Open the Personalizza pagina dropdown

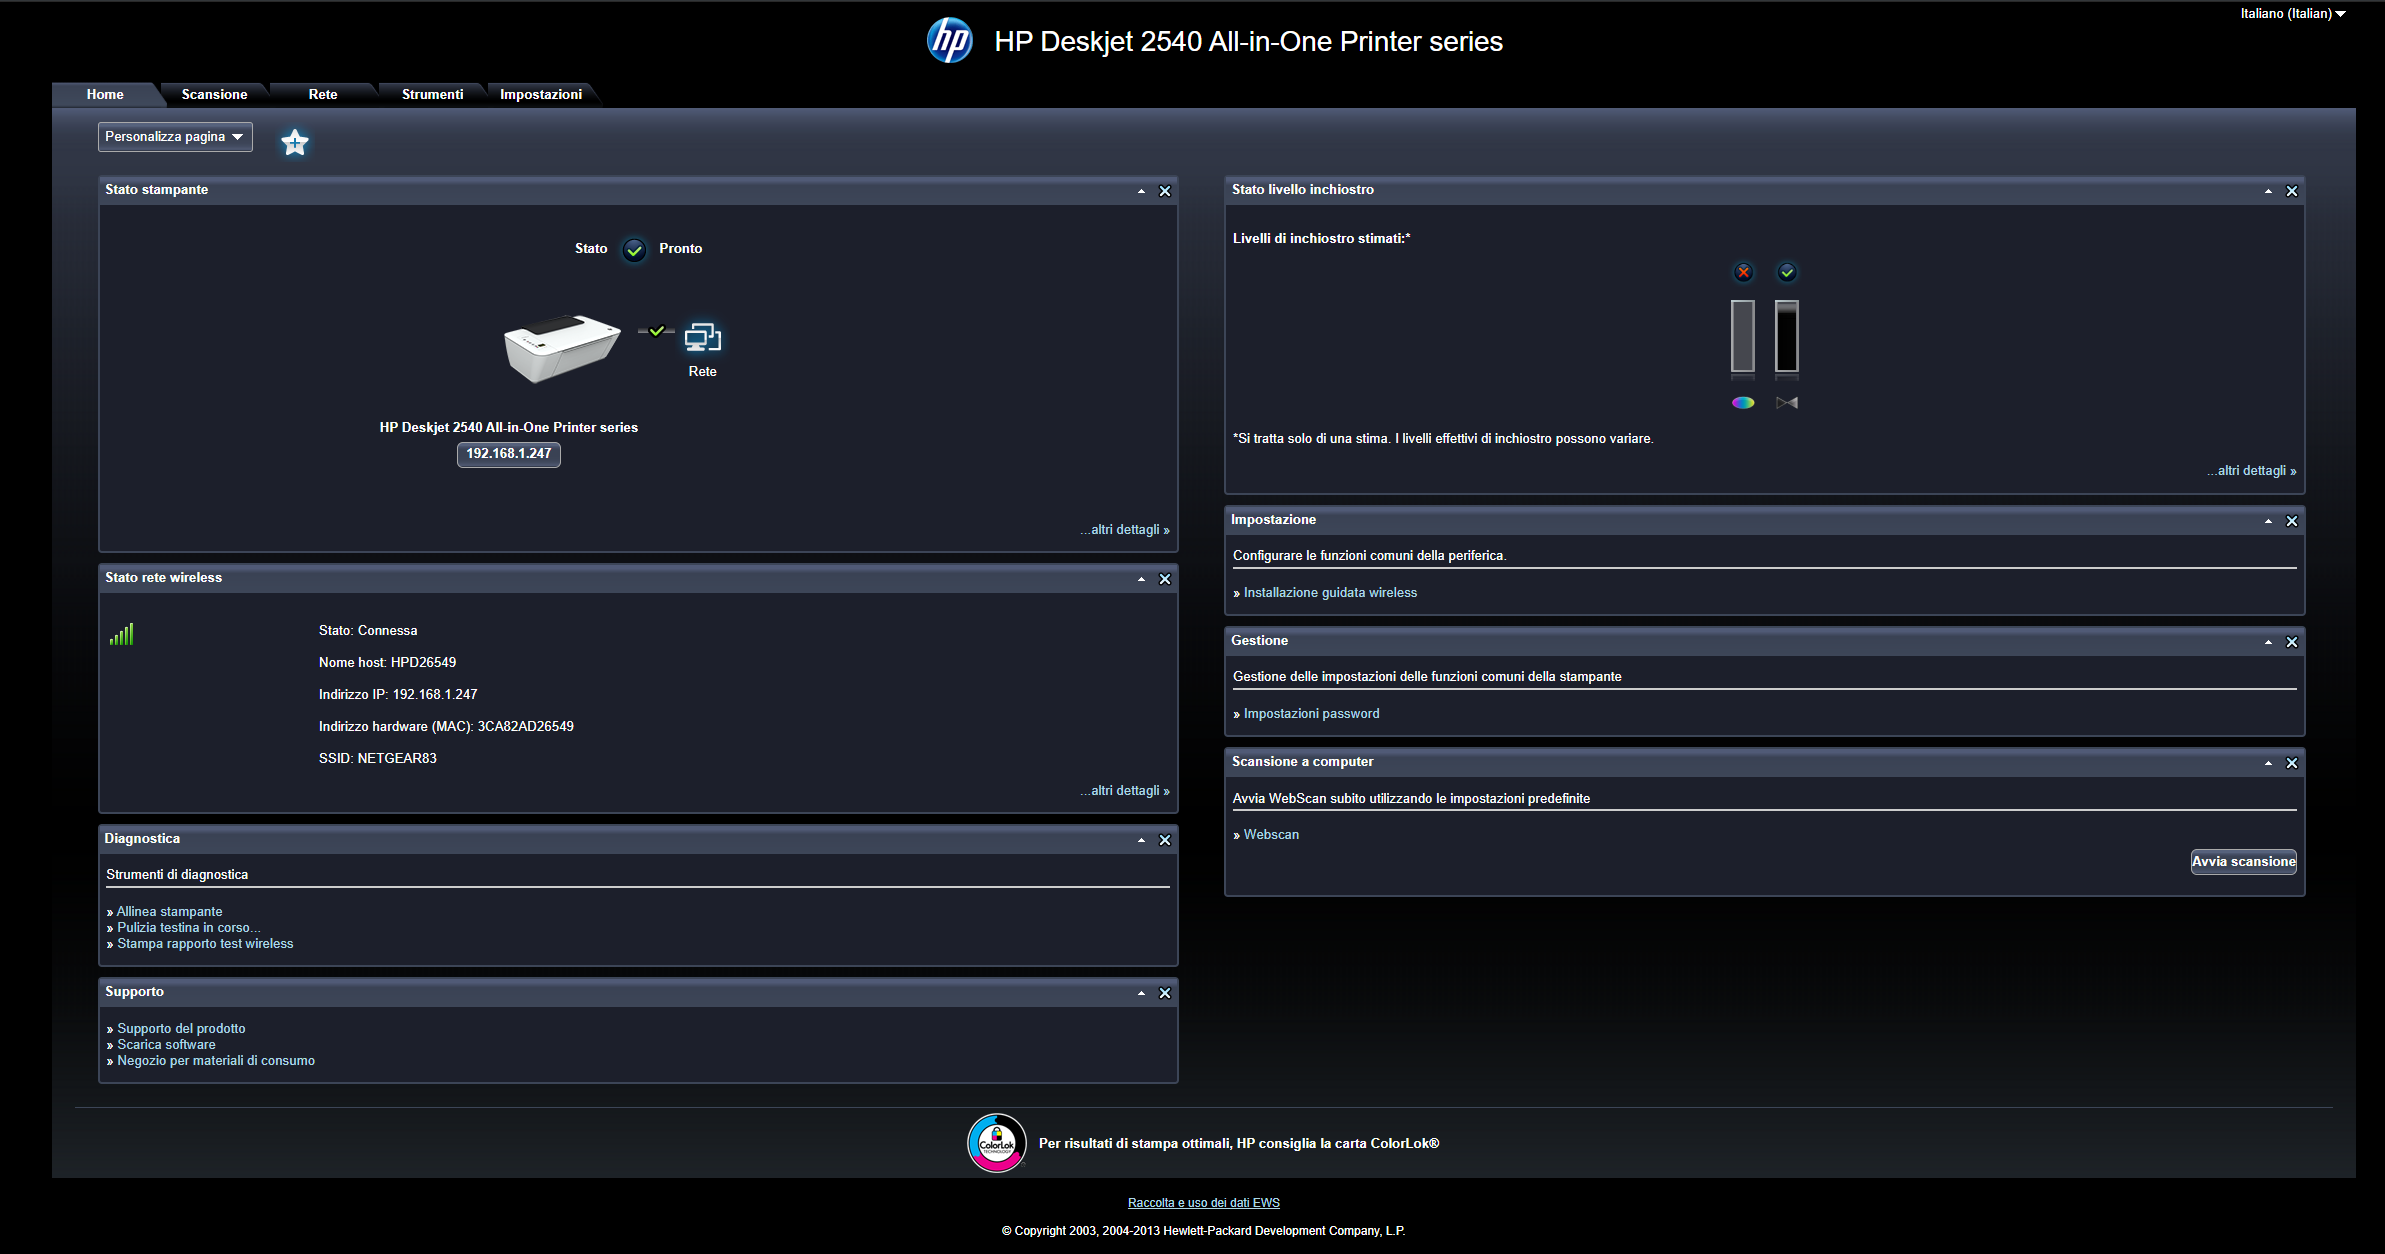point(175,137)
